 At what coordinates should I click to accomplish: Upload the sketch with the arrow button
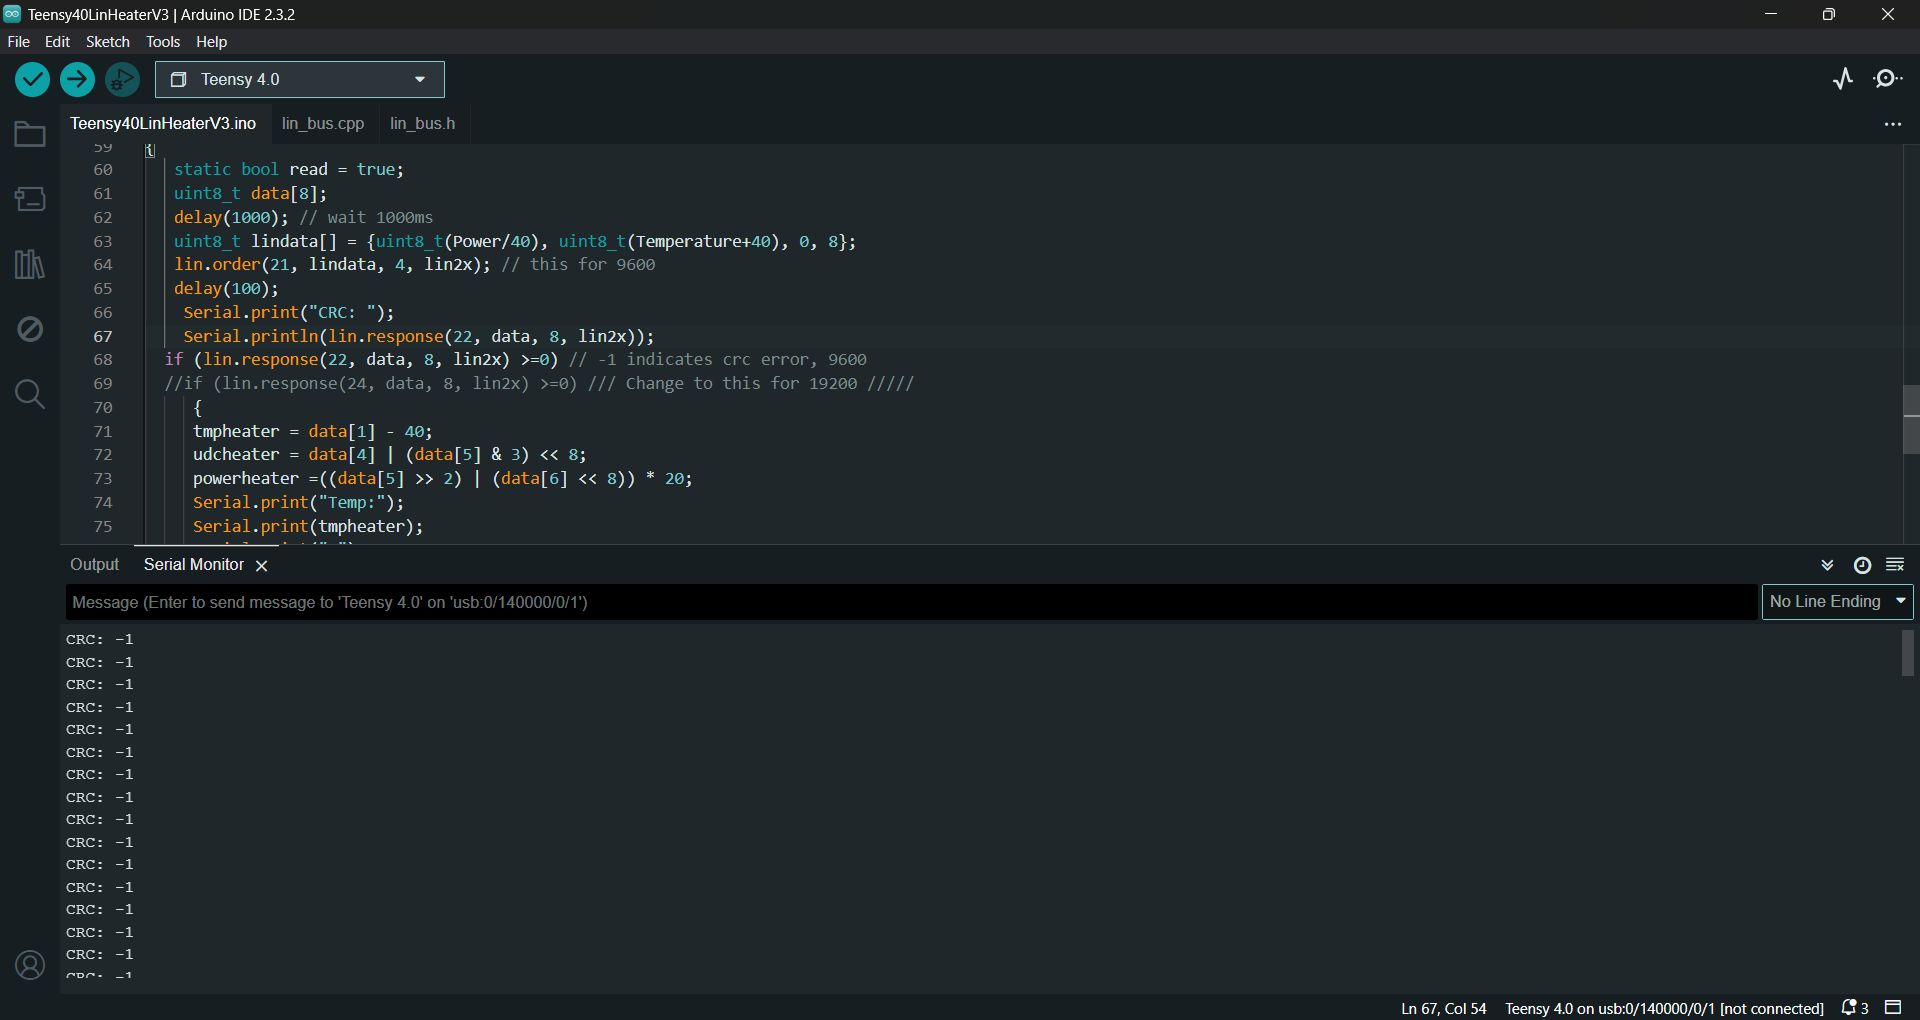[77, 79]
